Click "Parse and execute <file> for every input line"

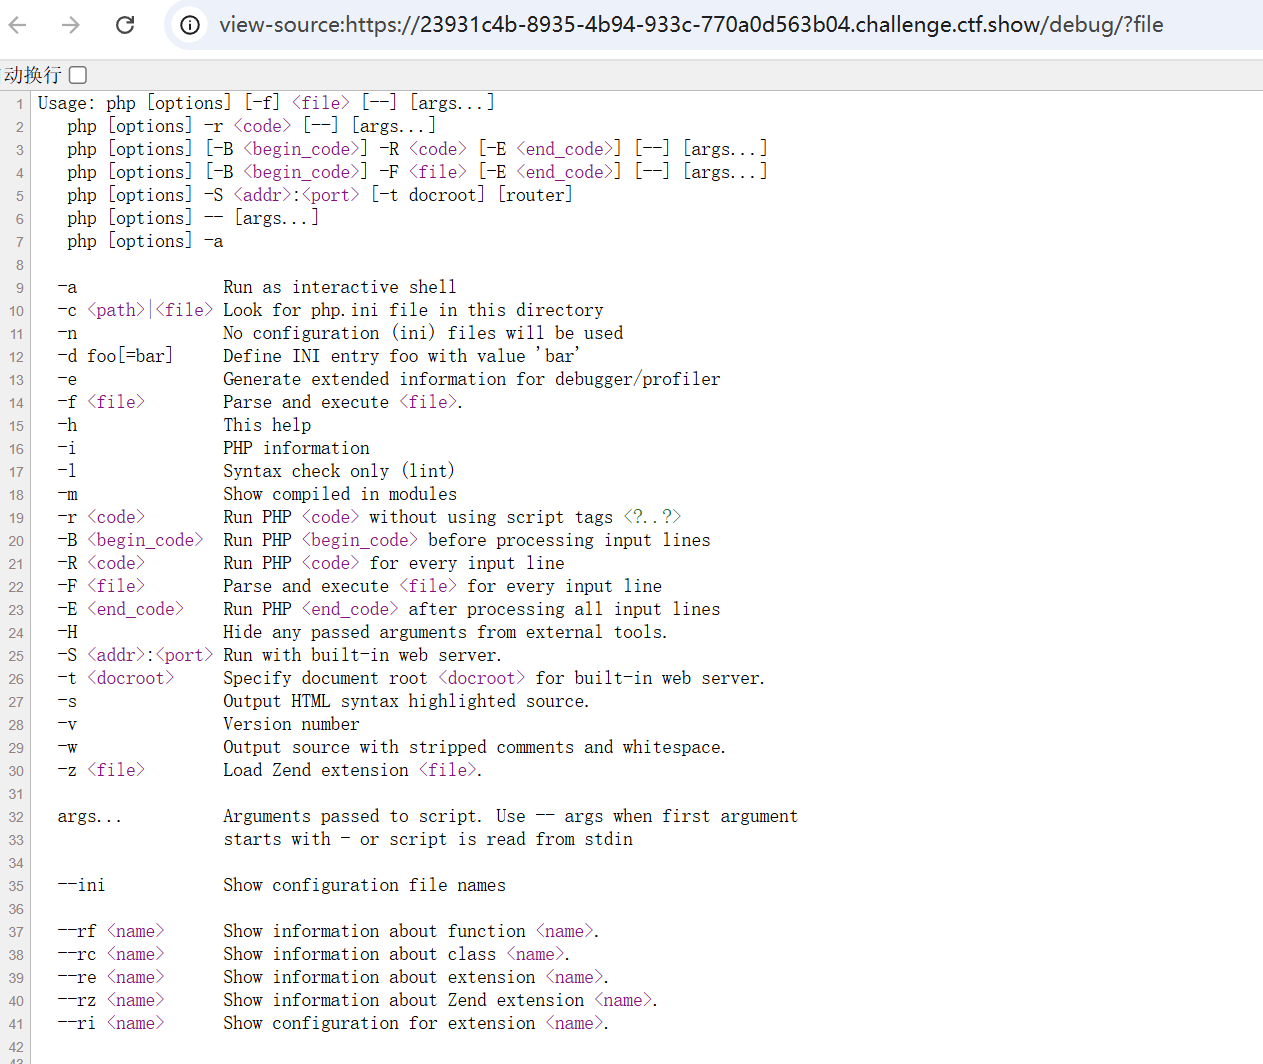pyautogui.click(x=443, y=586)
